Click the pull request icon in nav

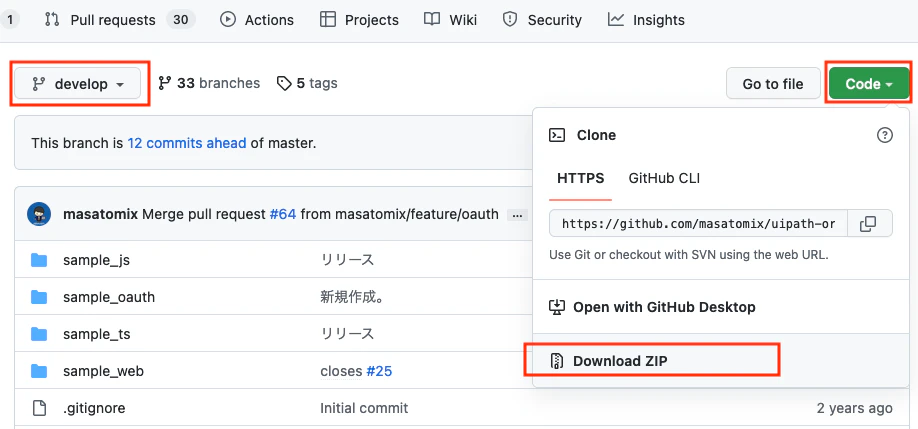[52, 20]
